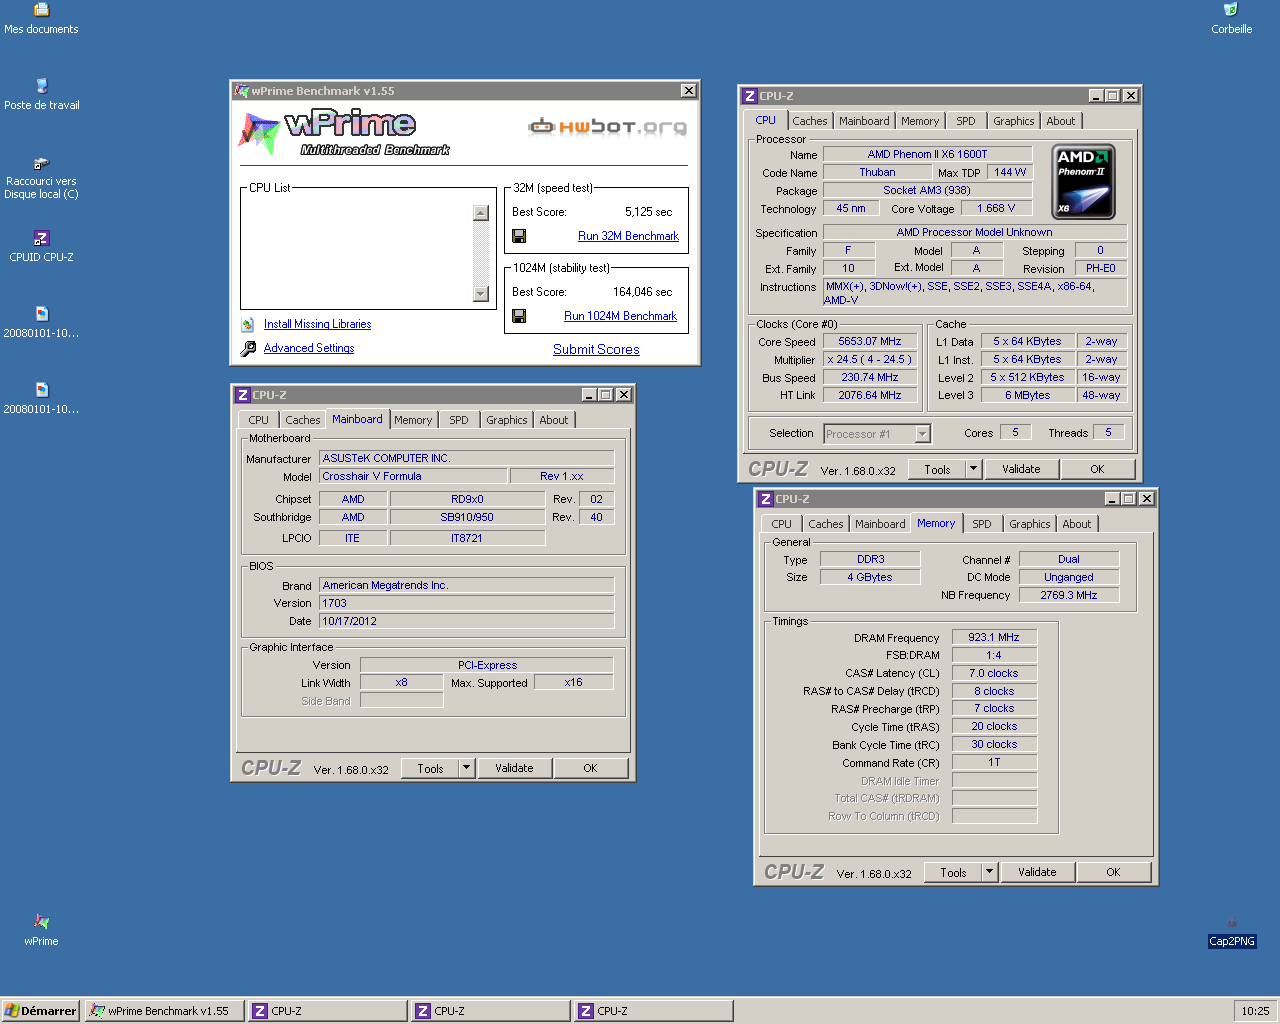The height and width of the screenshot is (1024, 1280).
Task: Click the Z icon in CPU-Z Memory title bar
Action: [765, 499]
